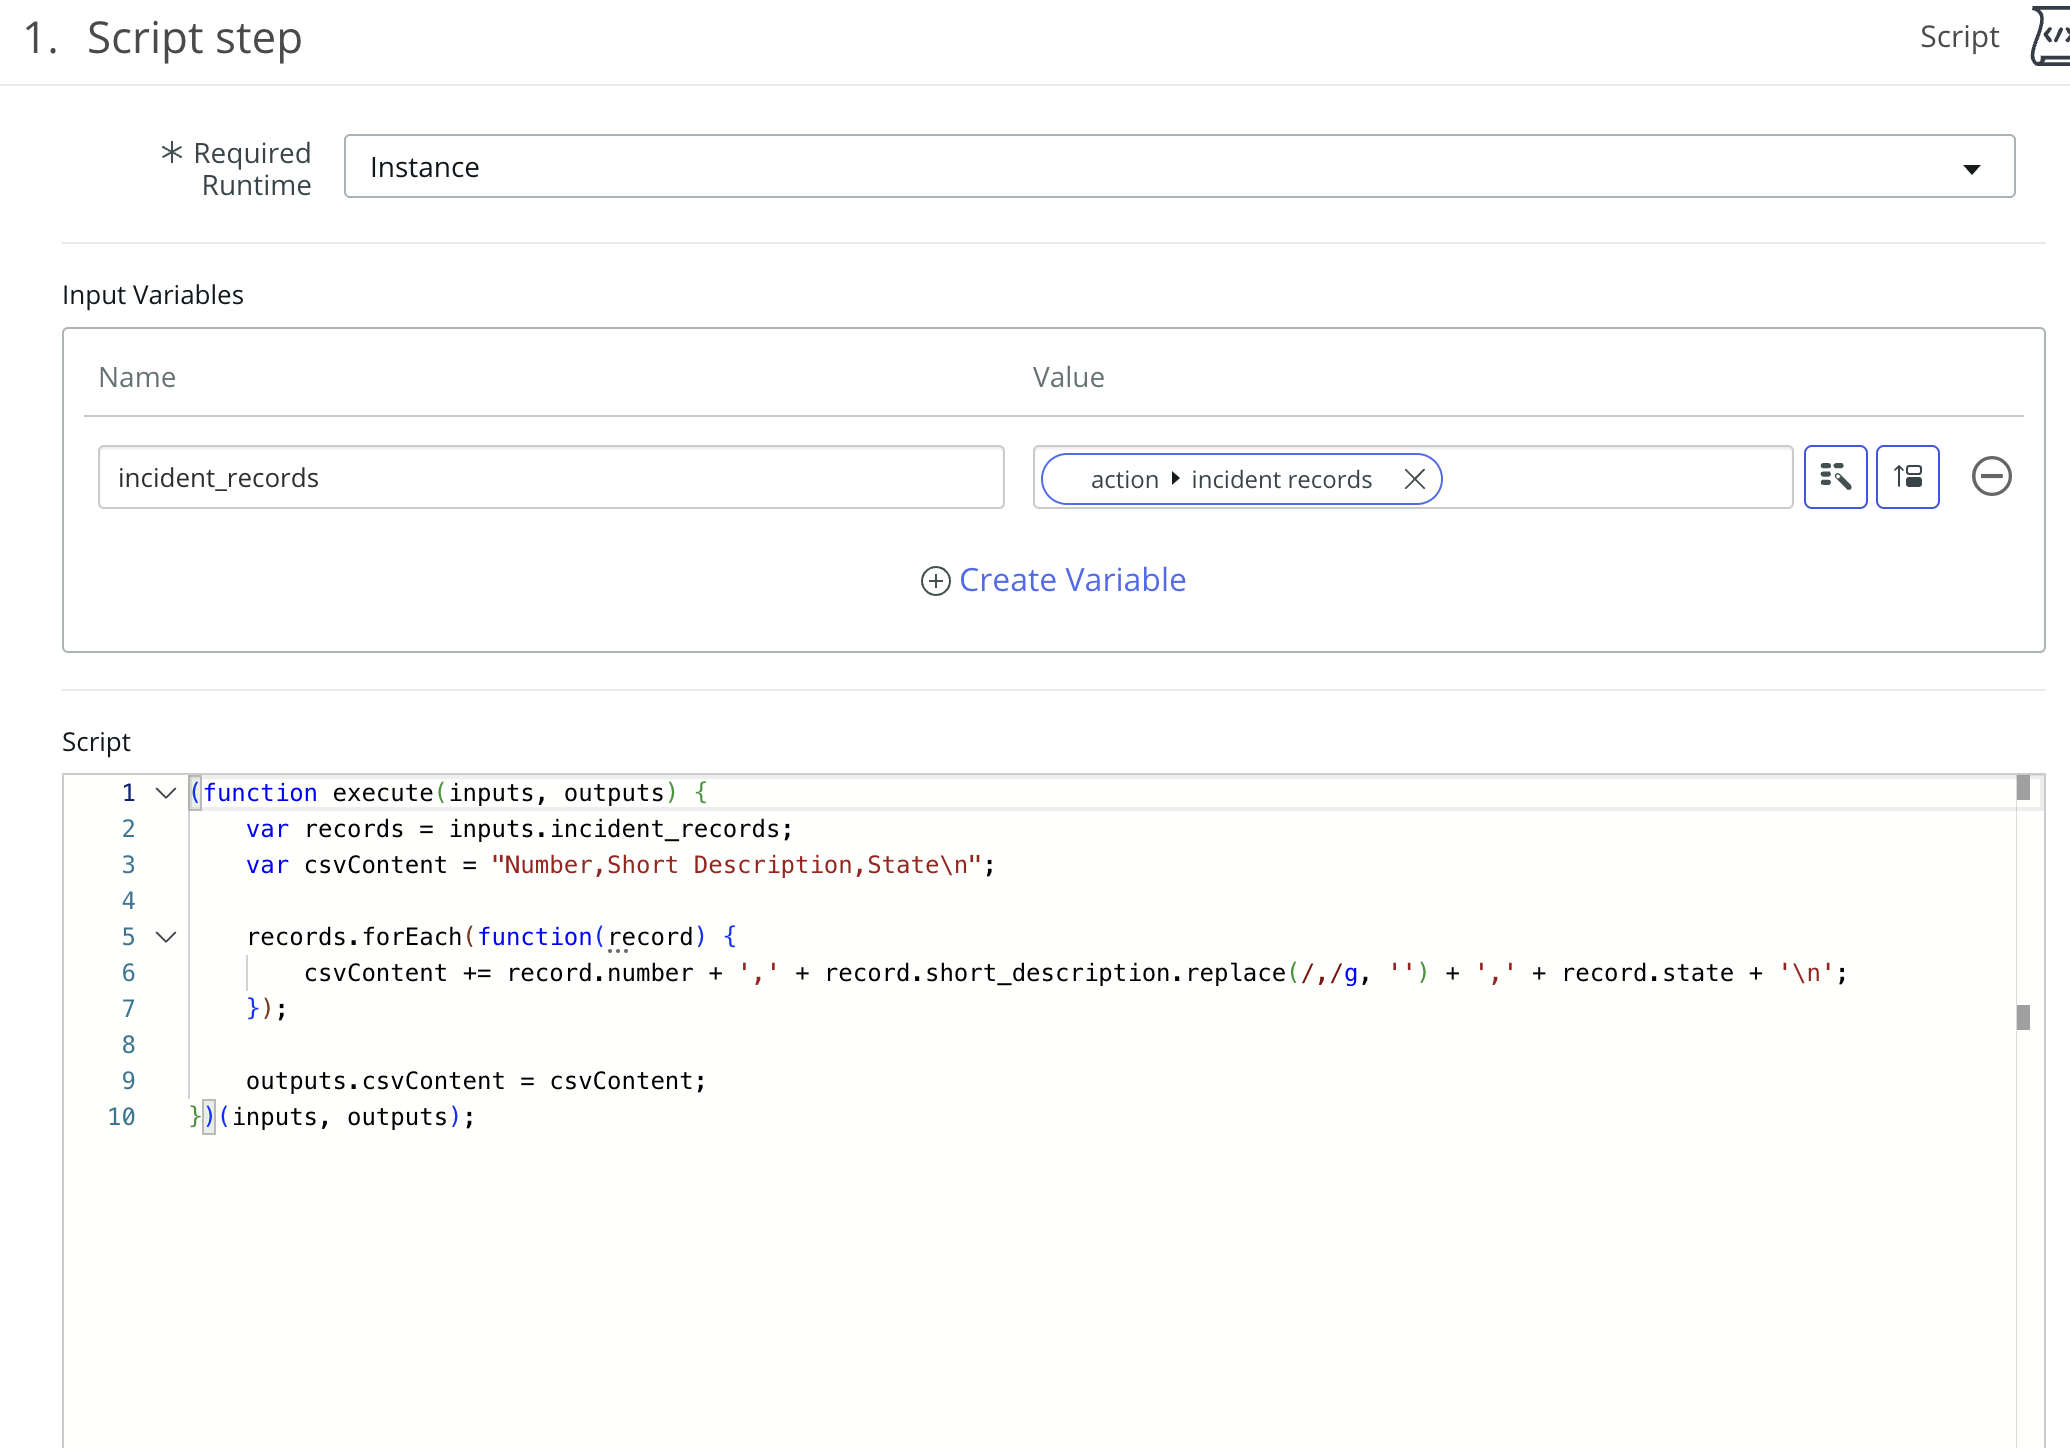Viewport: 2070px width, 1448px height.
Task: Click line number 6 in the gutter
Action: coord(128,973)
